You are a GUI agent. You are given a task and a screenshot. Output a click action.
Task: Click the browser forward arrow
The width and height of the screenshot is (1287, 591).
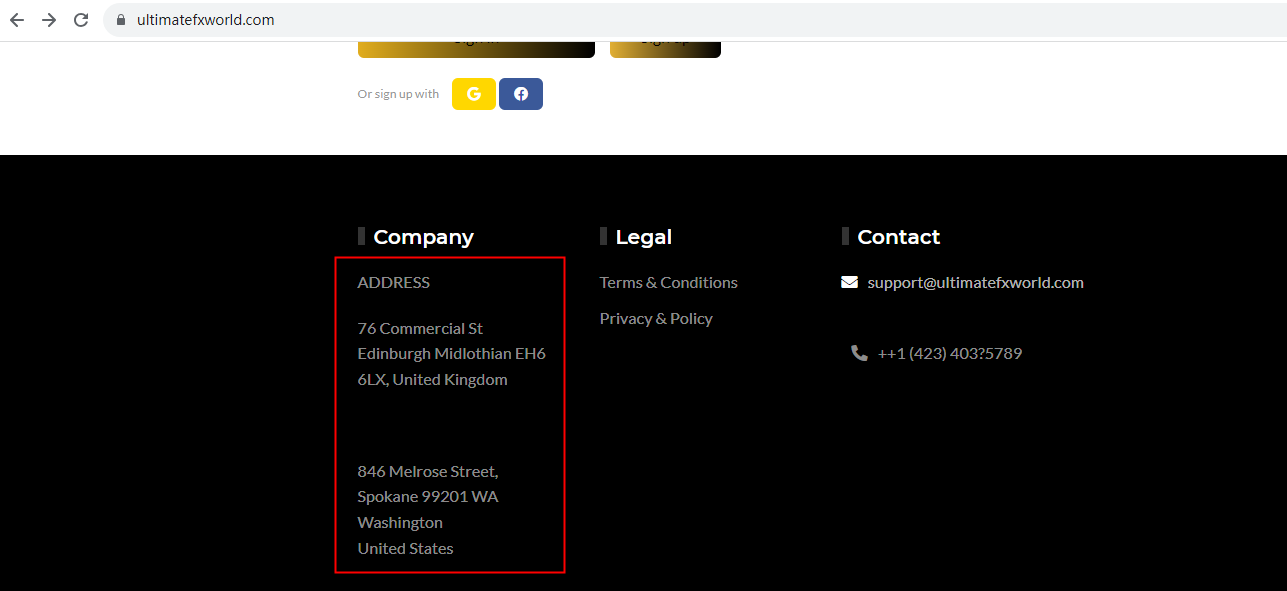click(49, 20)
